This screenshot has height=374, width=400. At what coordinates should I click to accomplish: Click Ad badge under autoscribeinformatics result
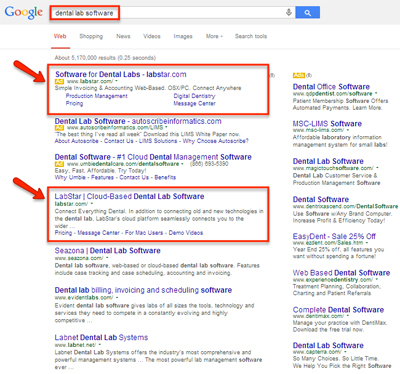pyautogui.click(x=59, y=128)
